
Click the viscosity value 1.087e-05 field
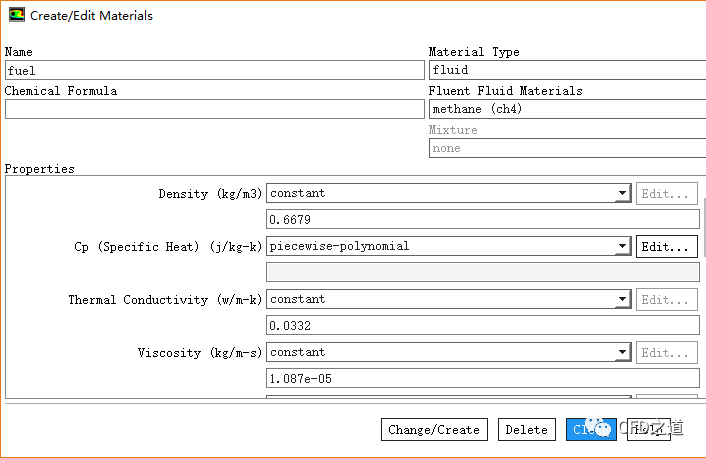(482, 378)
